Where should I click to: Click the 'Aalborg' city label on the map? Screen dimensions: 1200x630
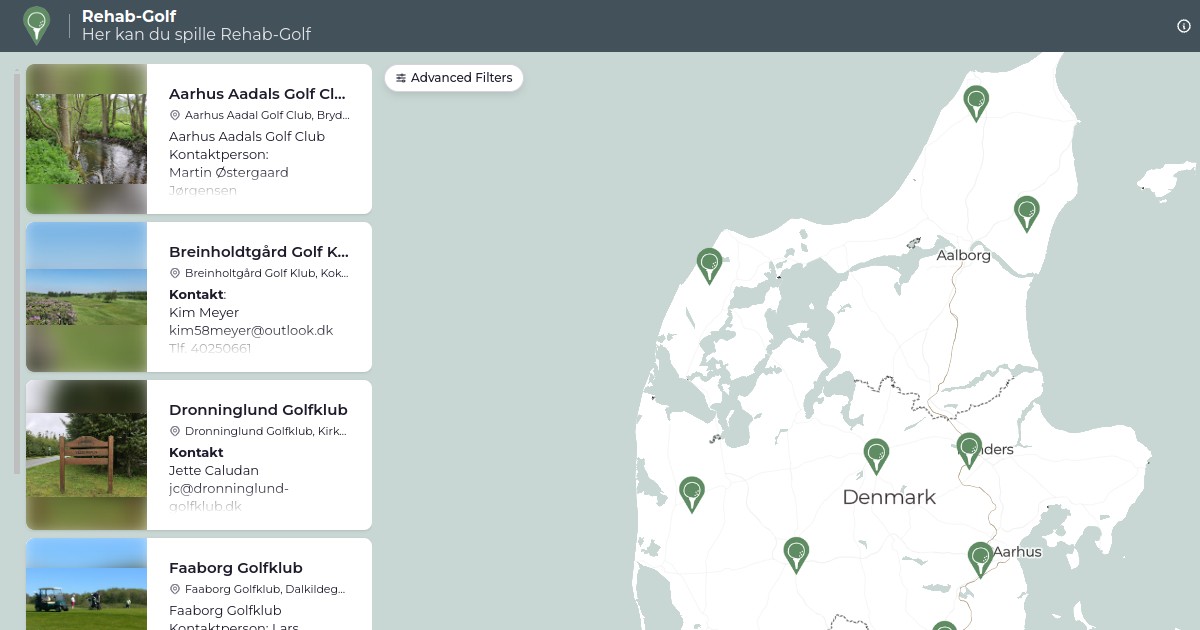963,255
